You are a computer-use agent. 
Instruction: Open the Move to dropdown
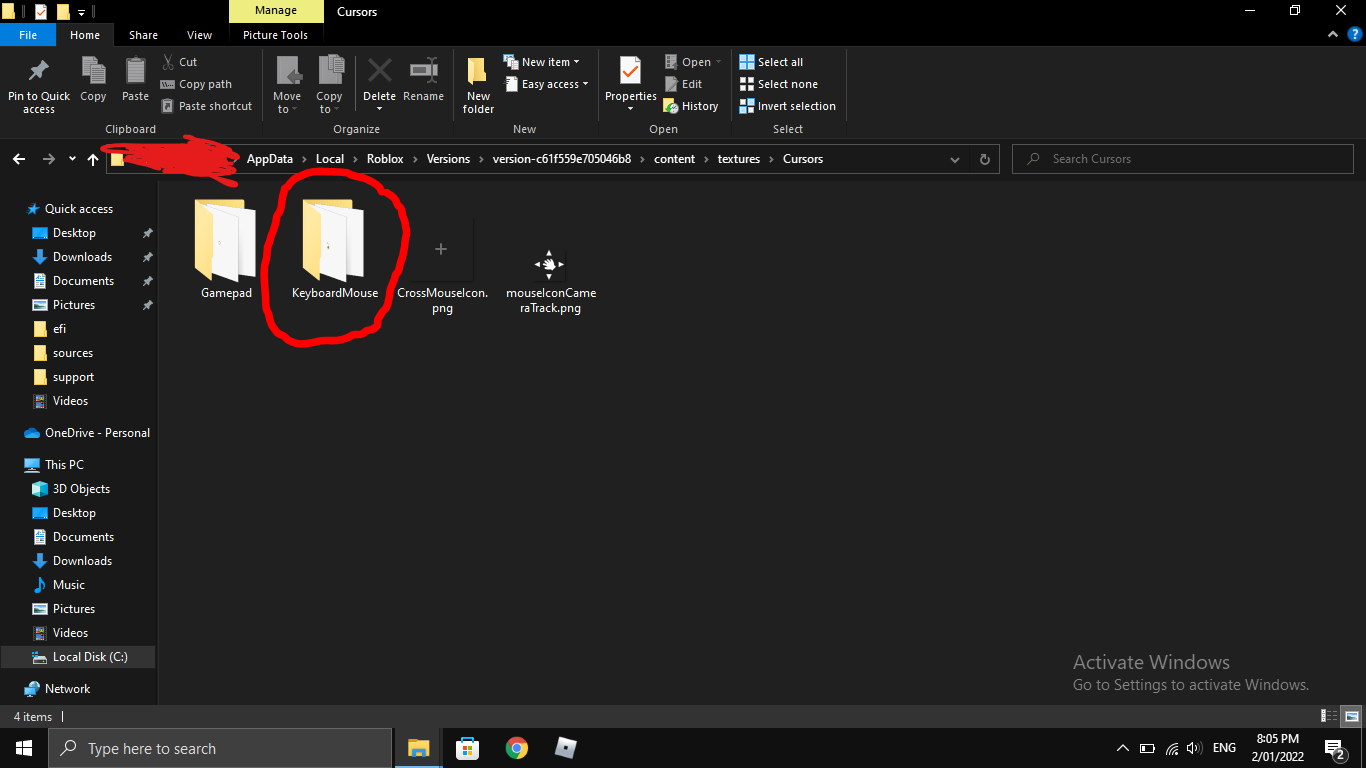tap(287, 86)
